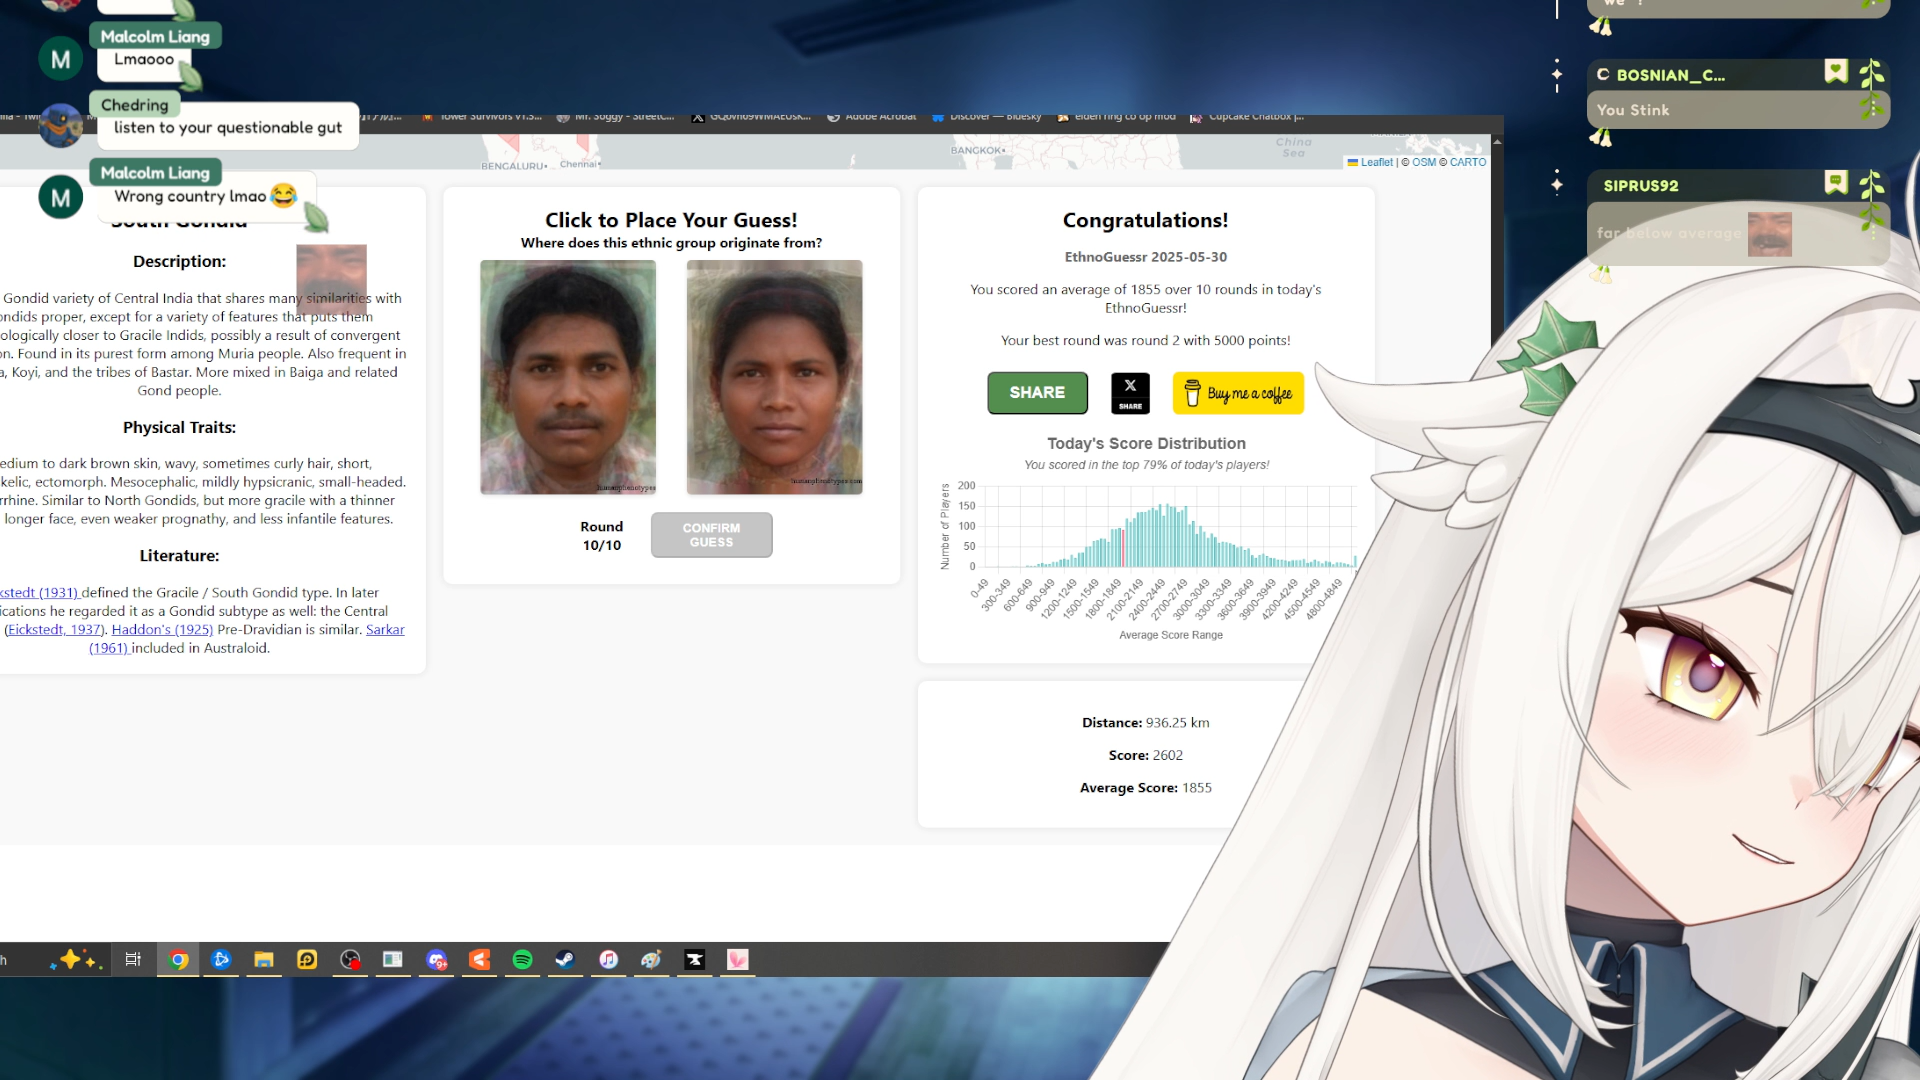
Task: Launch Steam from the taskbar
Action: point(565,960)
